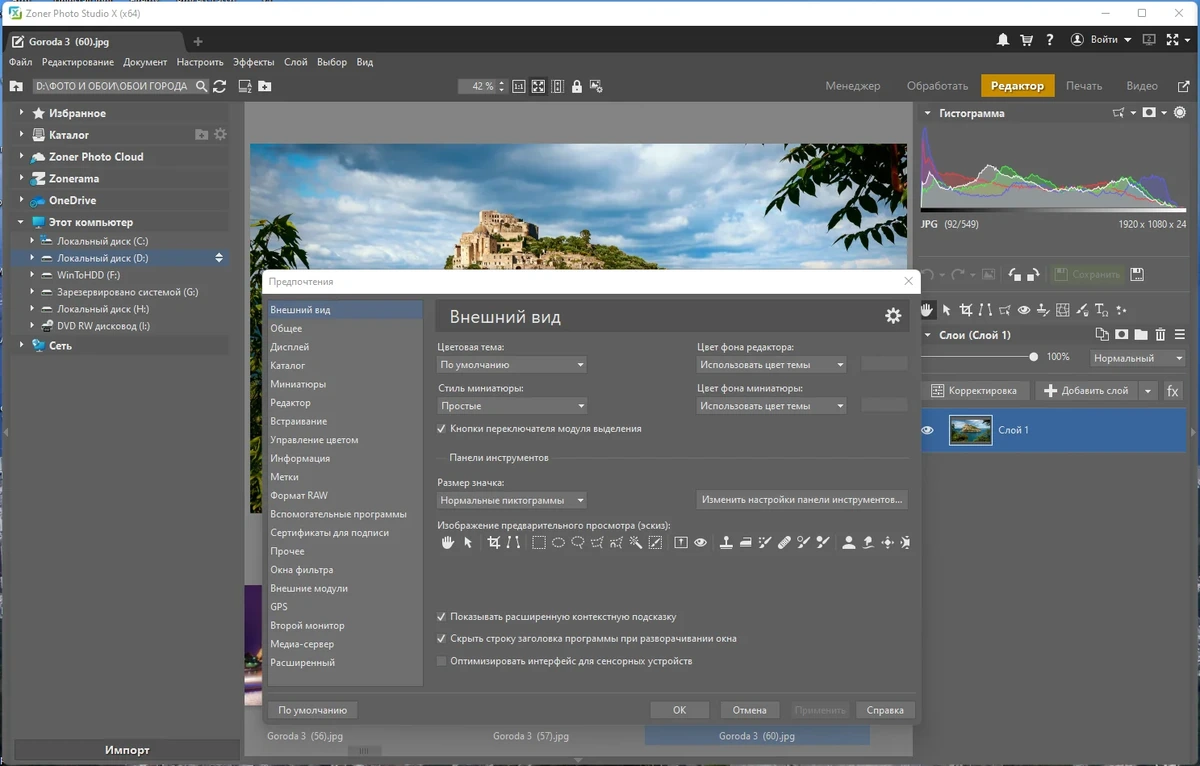Open the preferences gear icon in Внешний вид header
This screenshot has width=1200, height=766.
click(893, 316)
